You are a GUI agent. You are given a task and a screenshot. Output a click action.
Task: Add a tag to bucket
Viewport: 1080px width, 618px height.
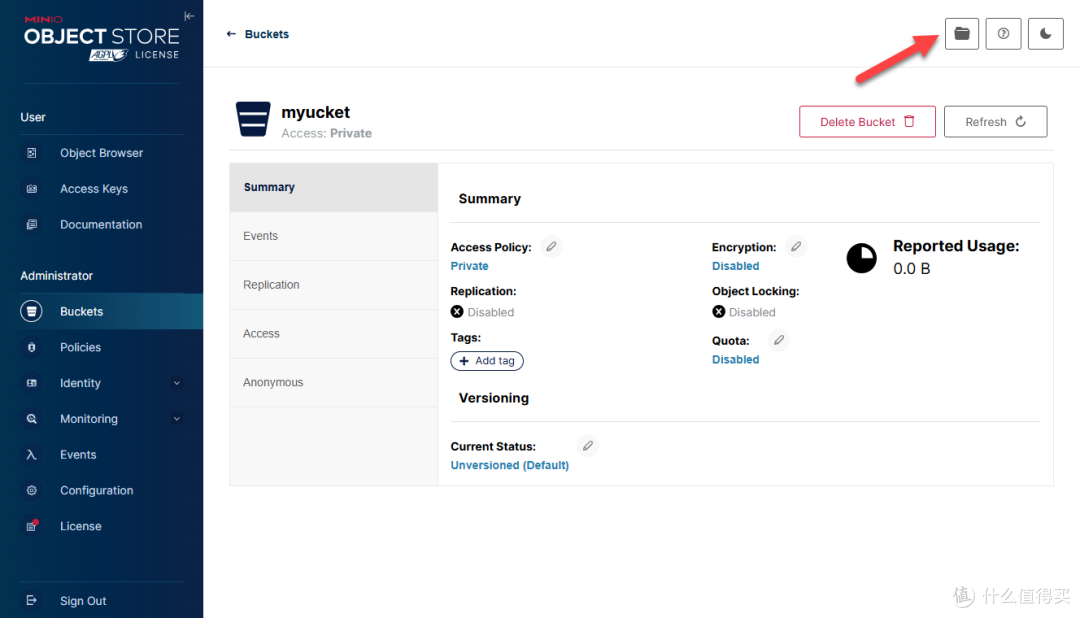[487, 361]
